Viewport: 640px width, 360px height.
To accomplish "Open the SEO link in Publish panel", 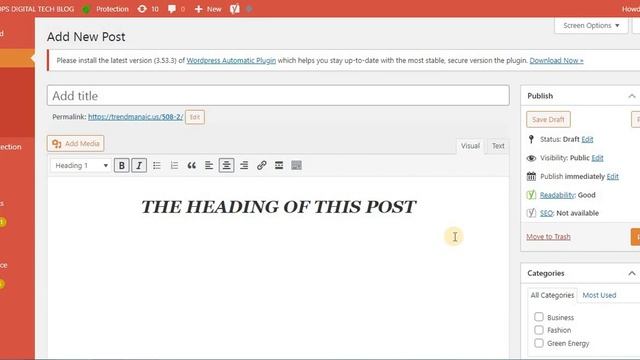I will 546,213.
